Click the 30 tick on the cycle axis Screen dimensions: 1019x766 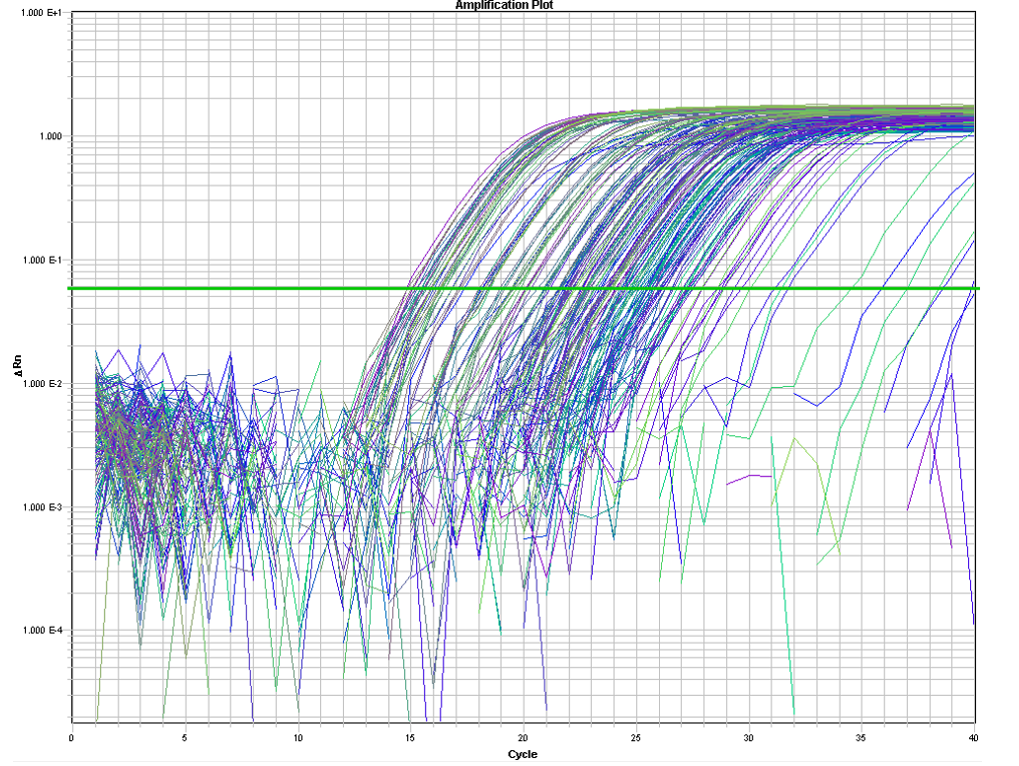(x=749, y=738)
